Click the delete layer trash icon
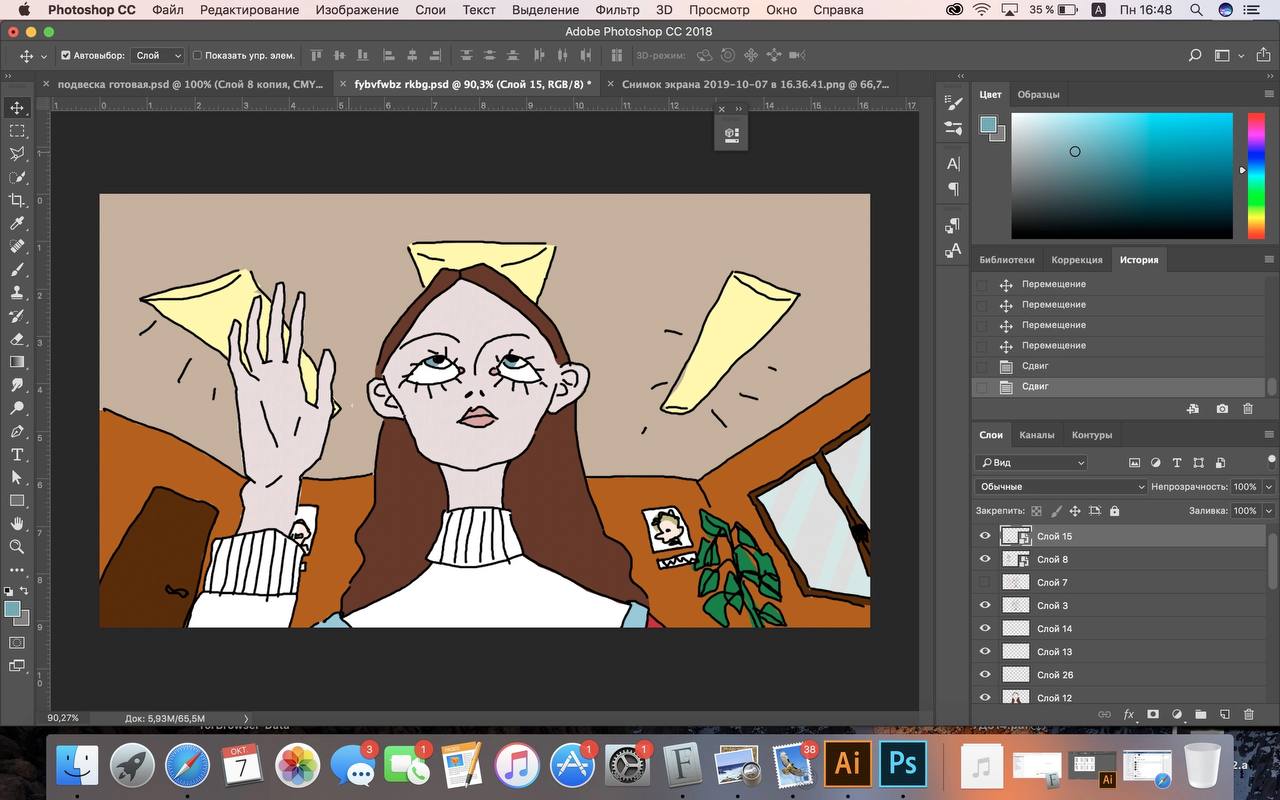This screenshot has width=1280, height=800. [1248, 715]
